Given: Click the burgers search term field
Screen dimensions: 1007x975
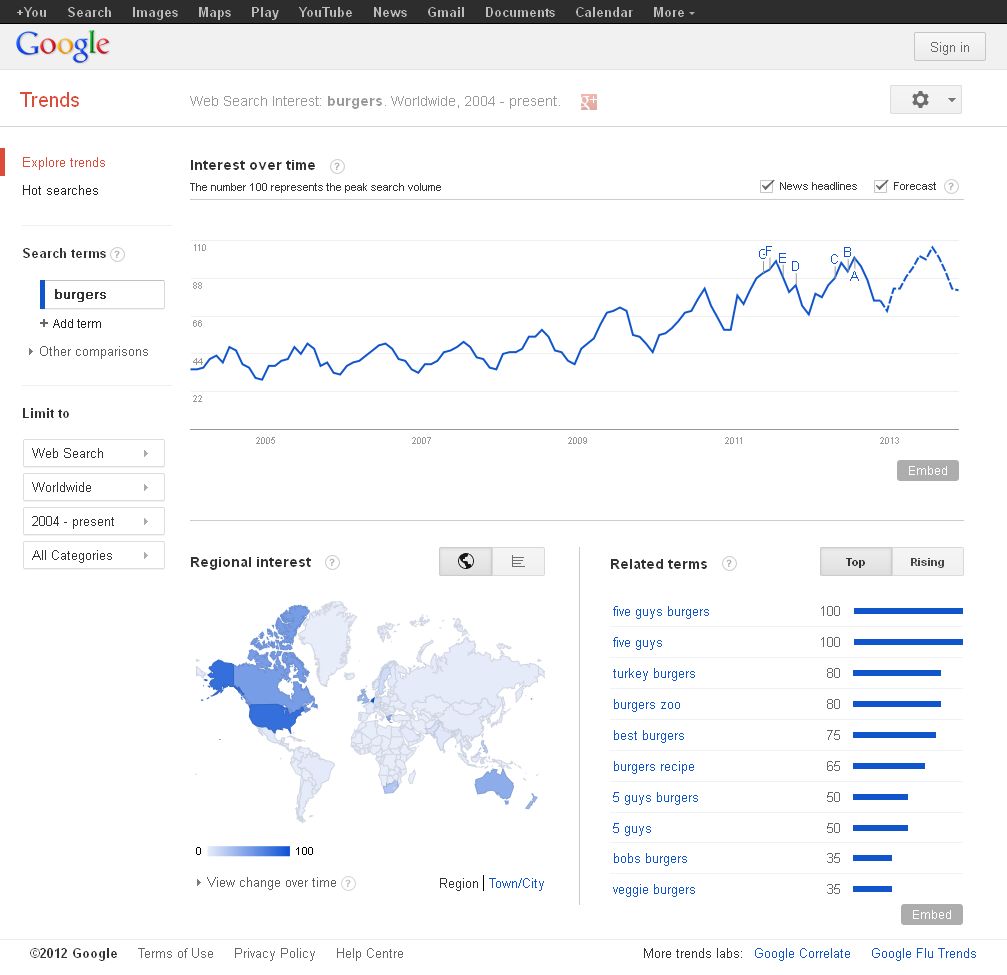Looking at the screenshot, I should [102, 294].
